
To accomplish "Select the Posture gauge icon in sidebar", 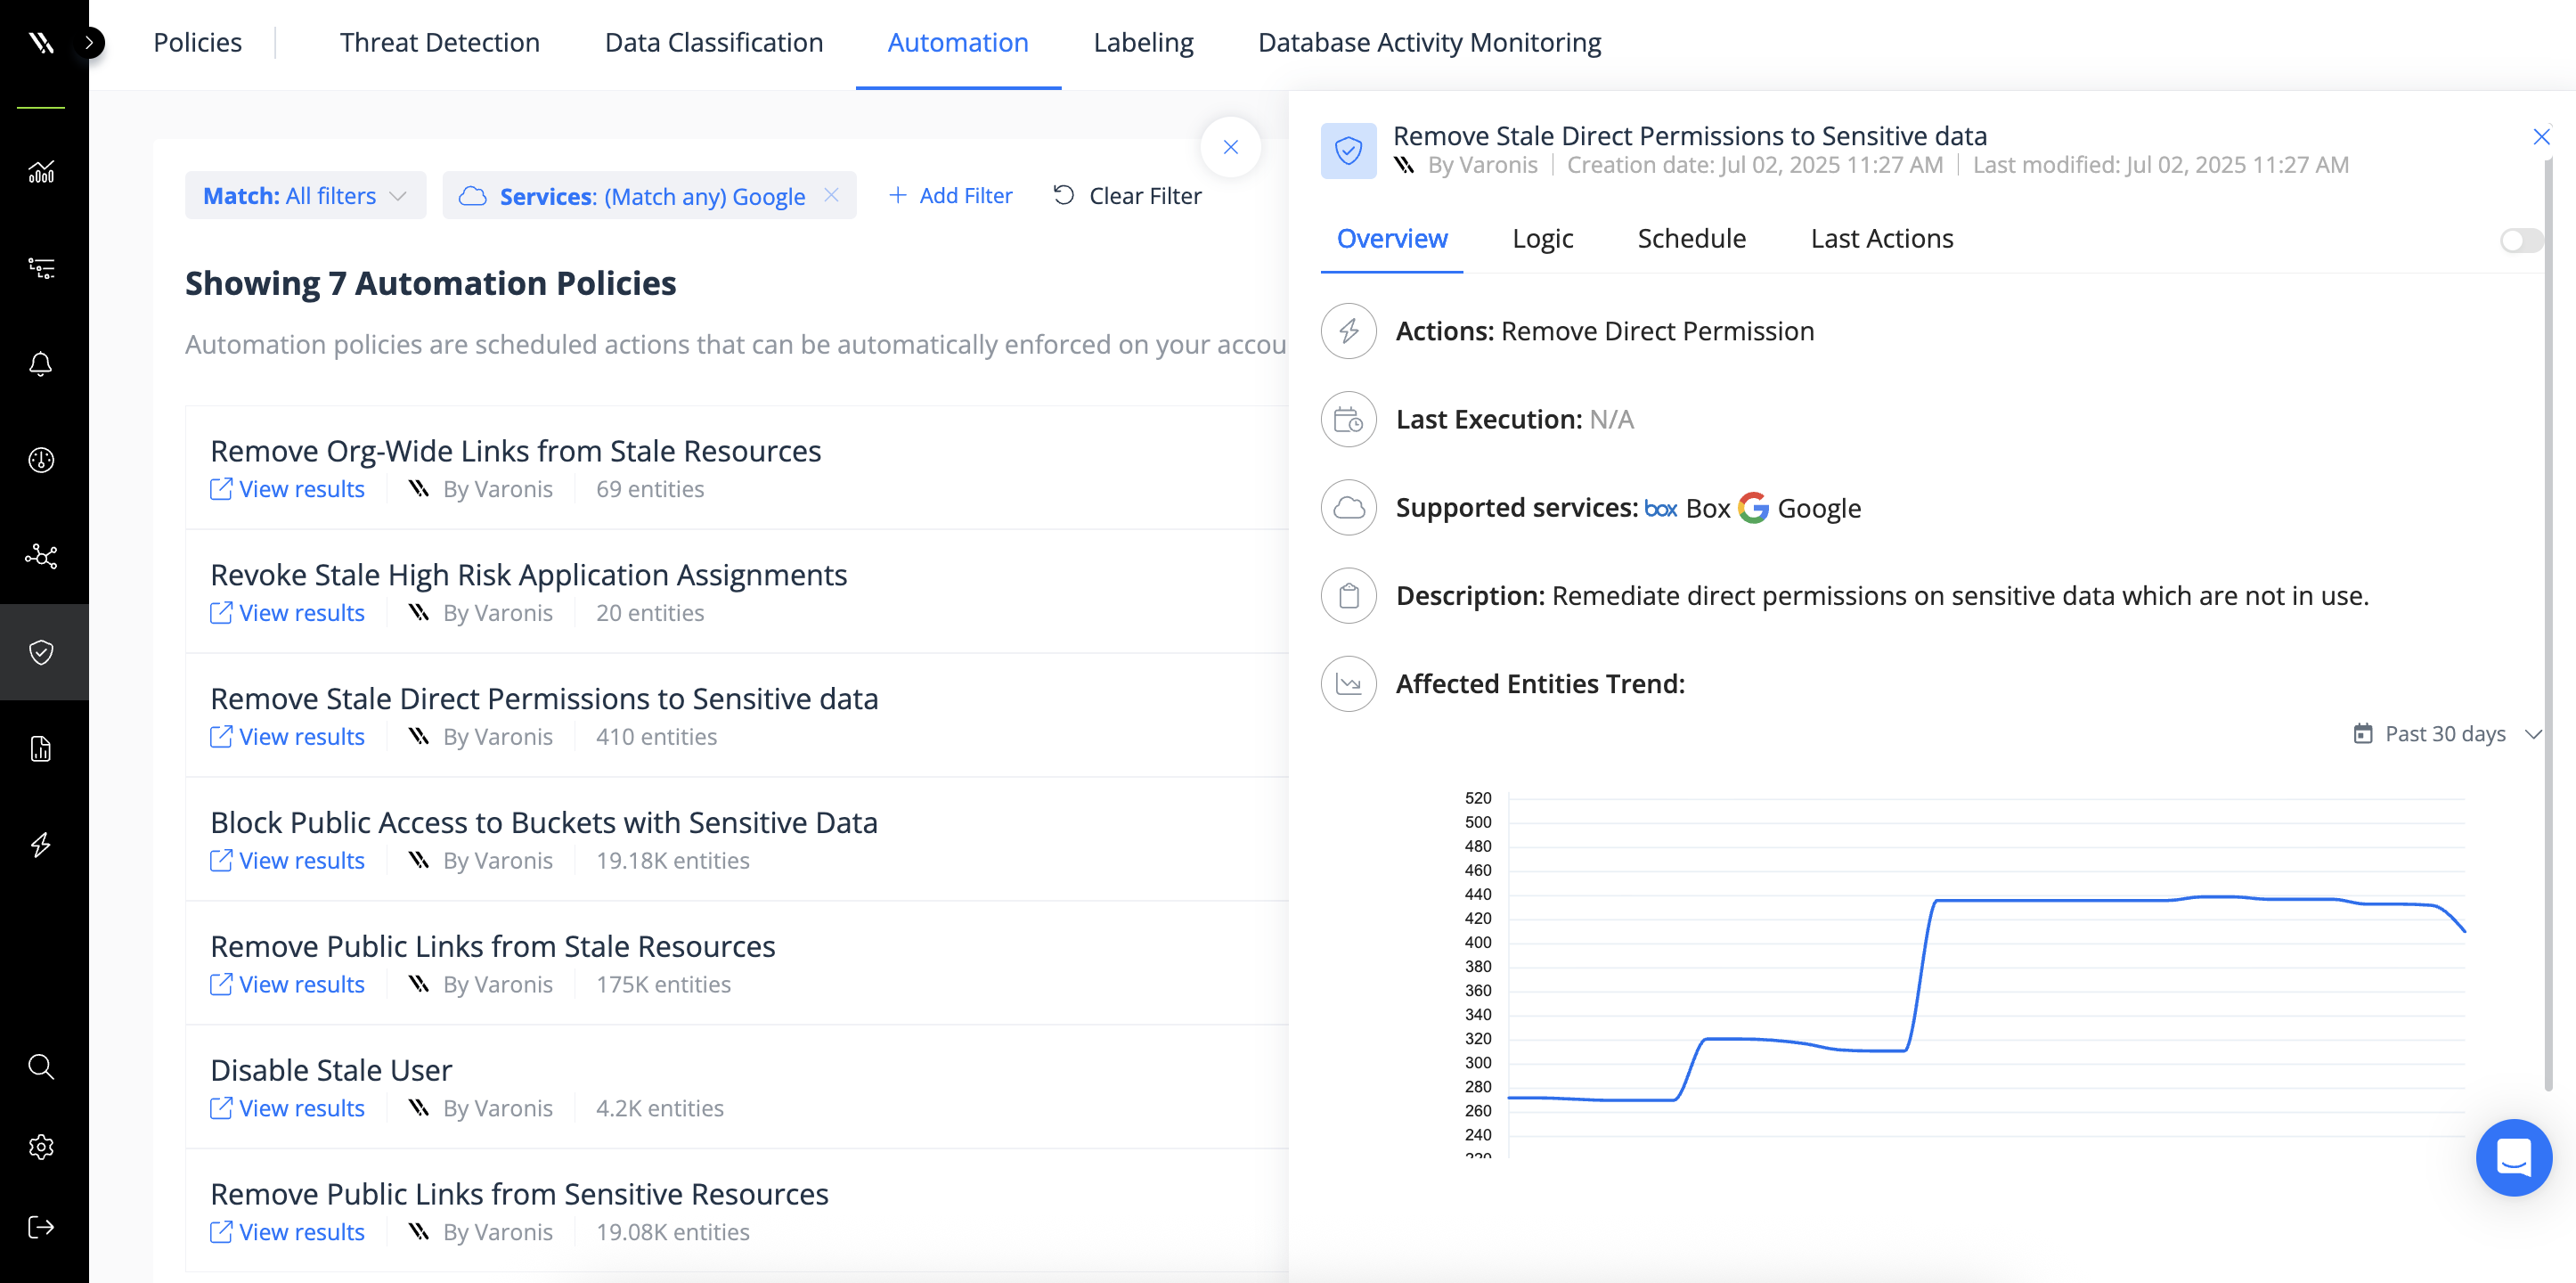I will pos(42,460).
